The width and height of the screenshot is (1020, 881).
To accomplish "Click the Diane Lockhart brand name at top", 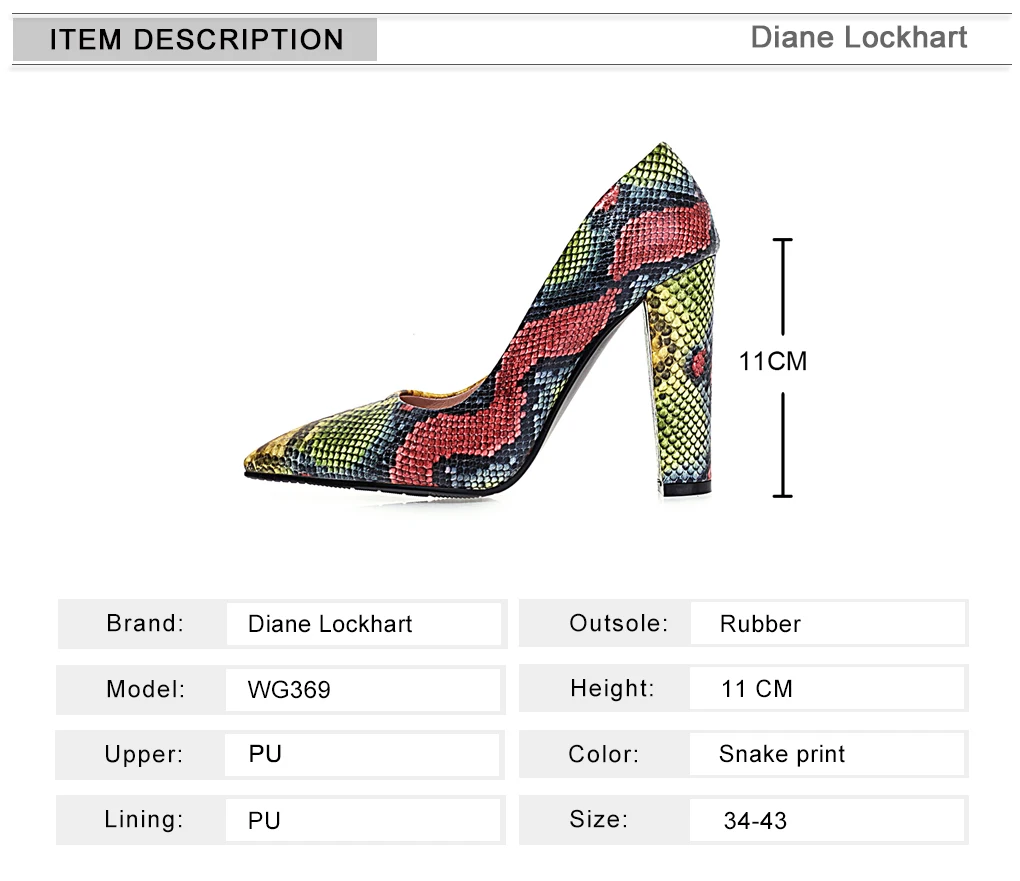I will tap(858, 38).
